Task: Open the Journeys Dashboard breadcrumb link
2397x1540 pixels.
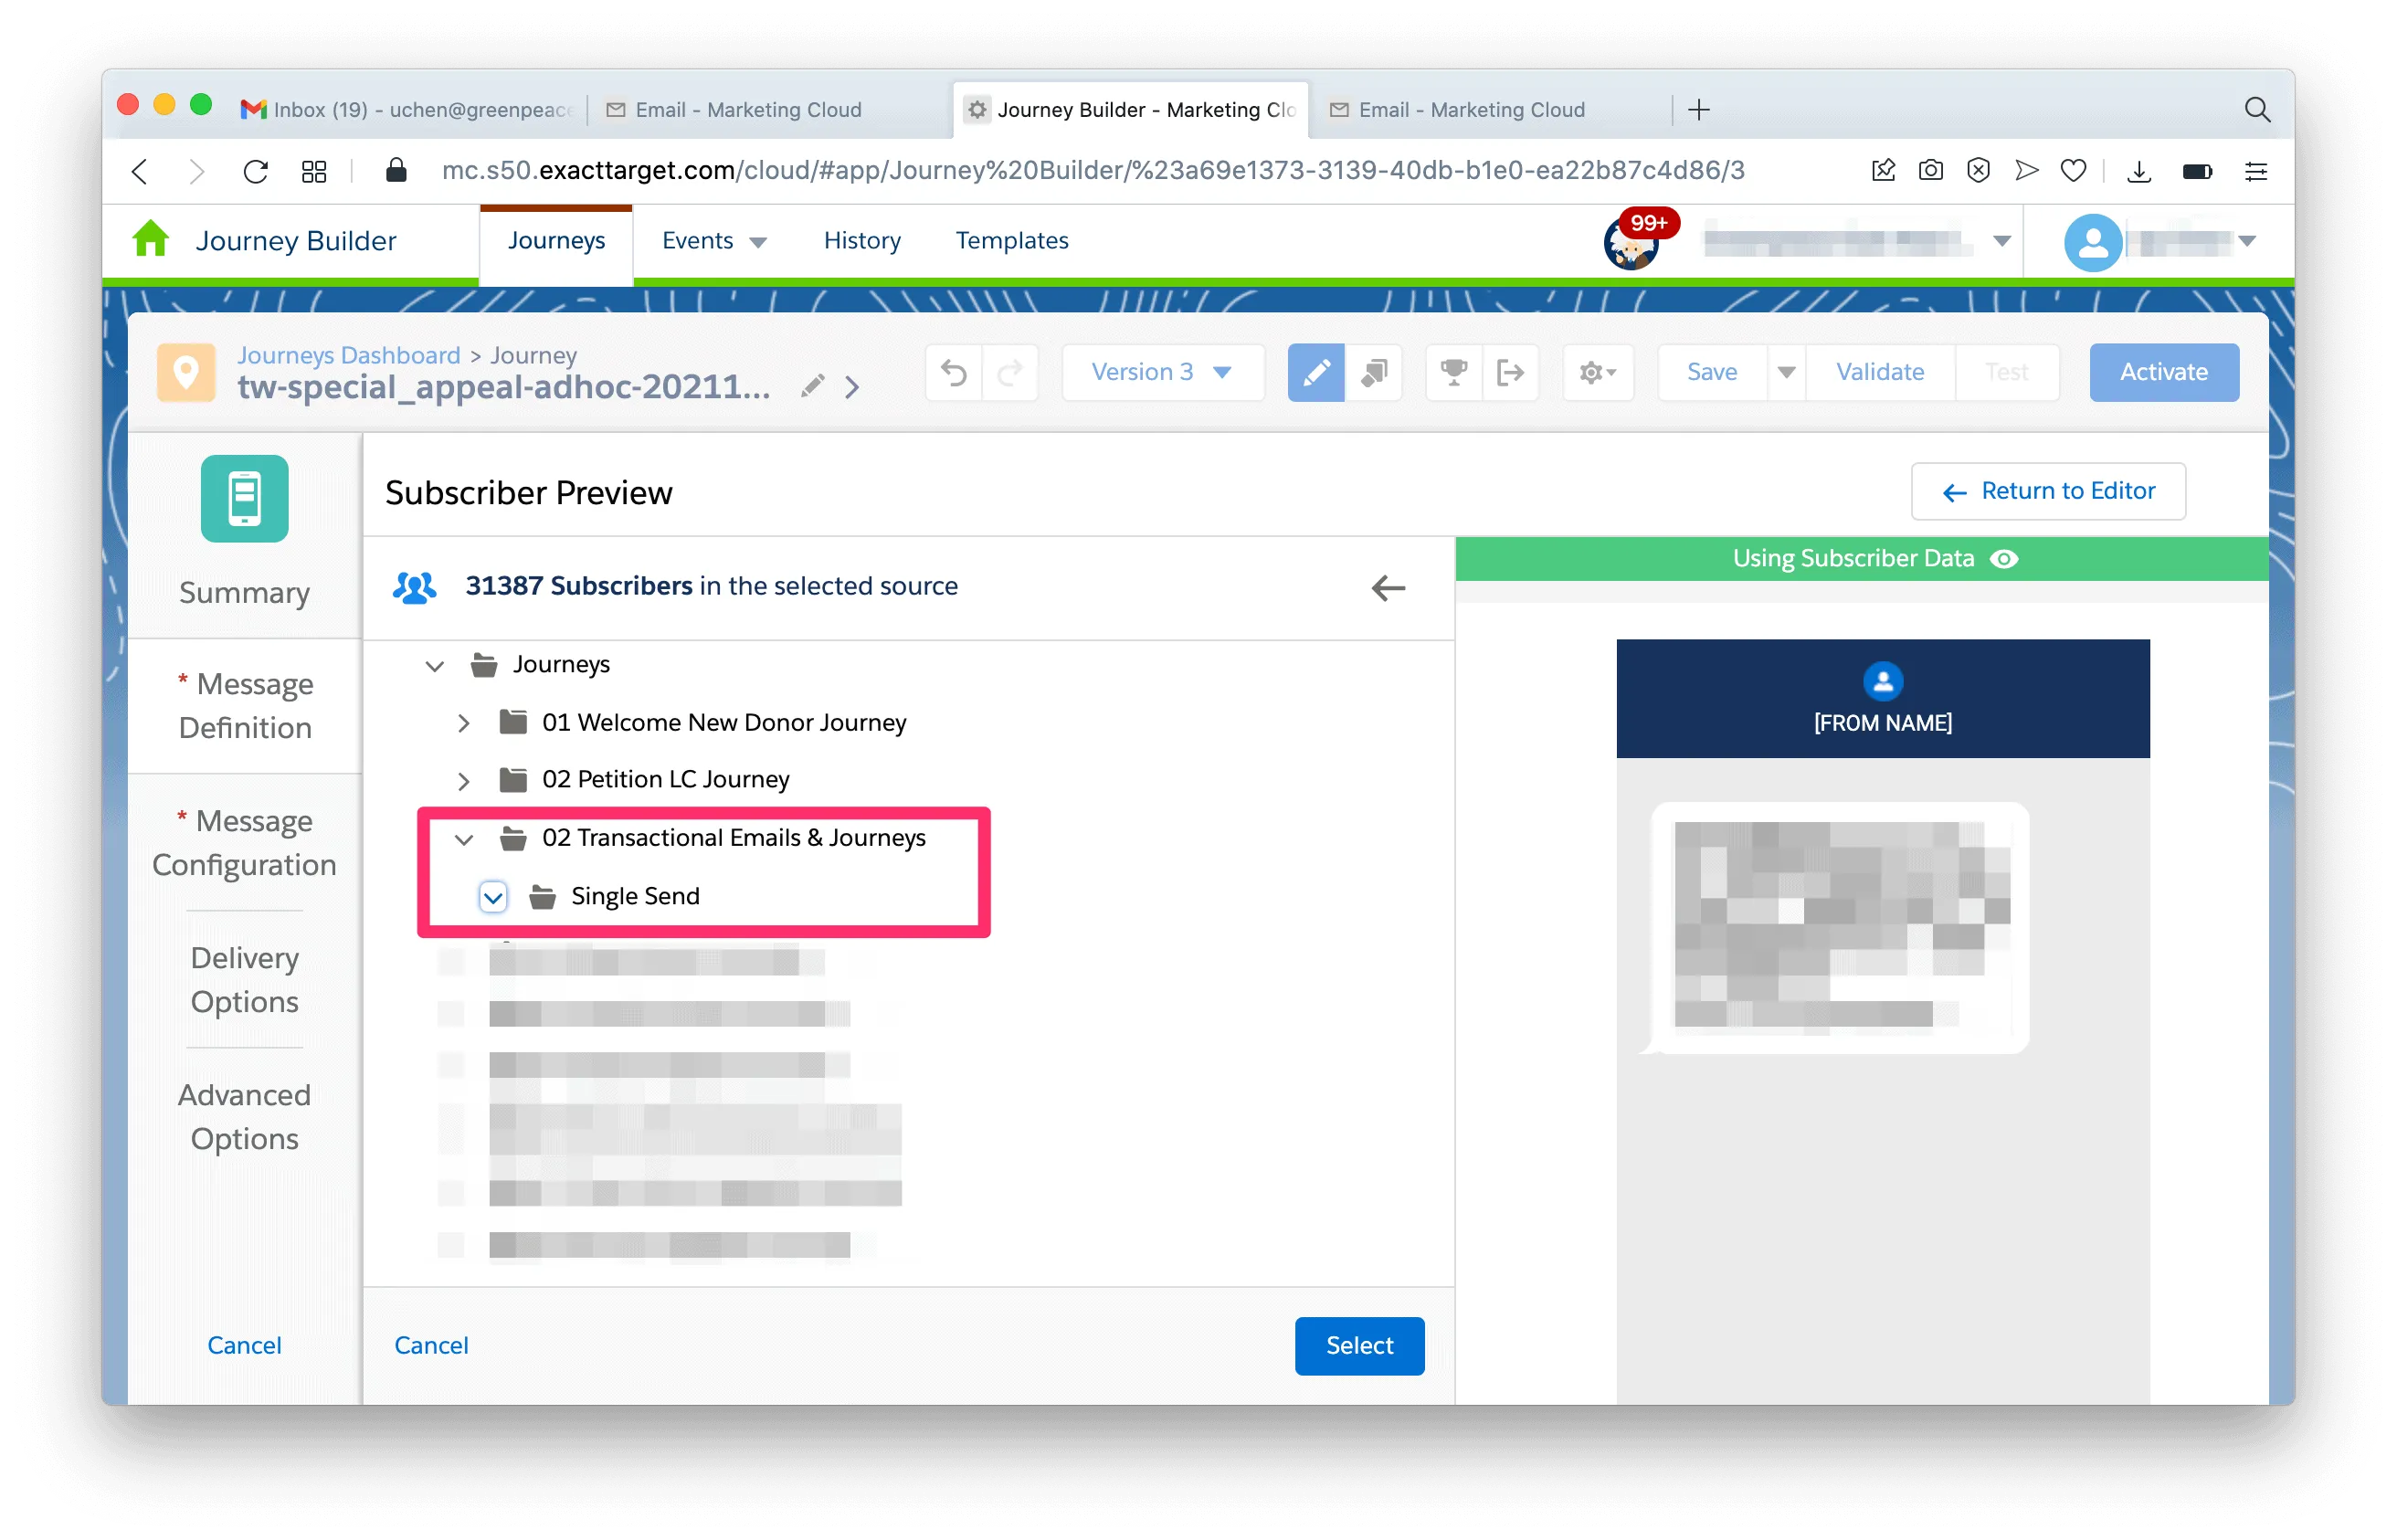Action: [348, 355]
